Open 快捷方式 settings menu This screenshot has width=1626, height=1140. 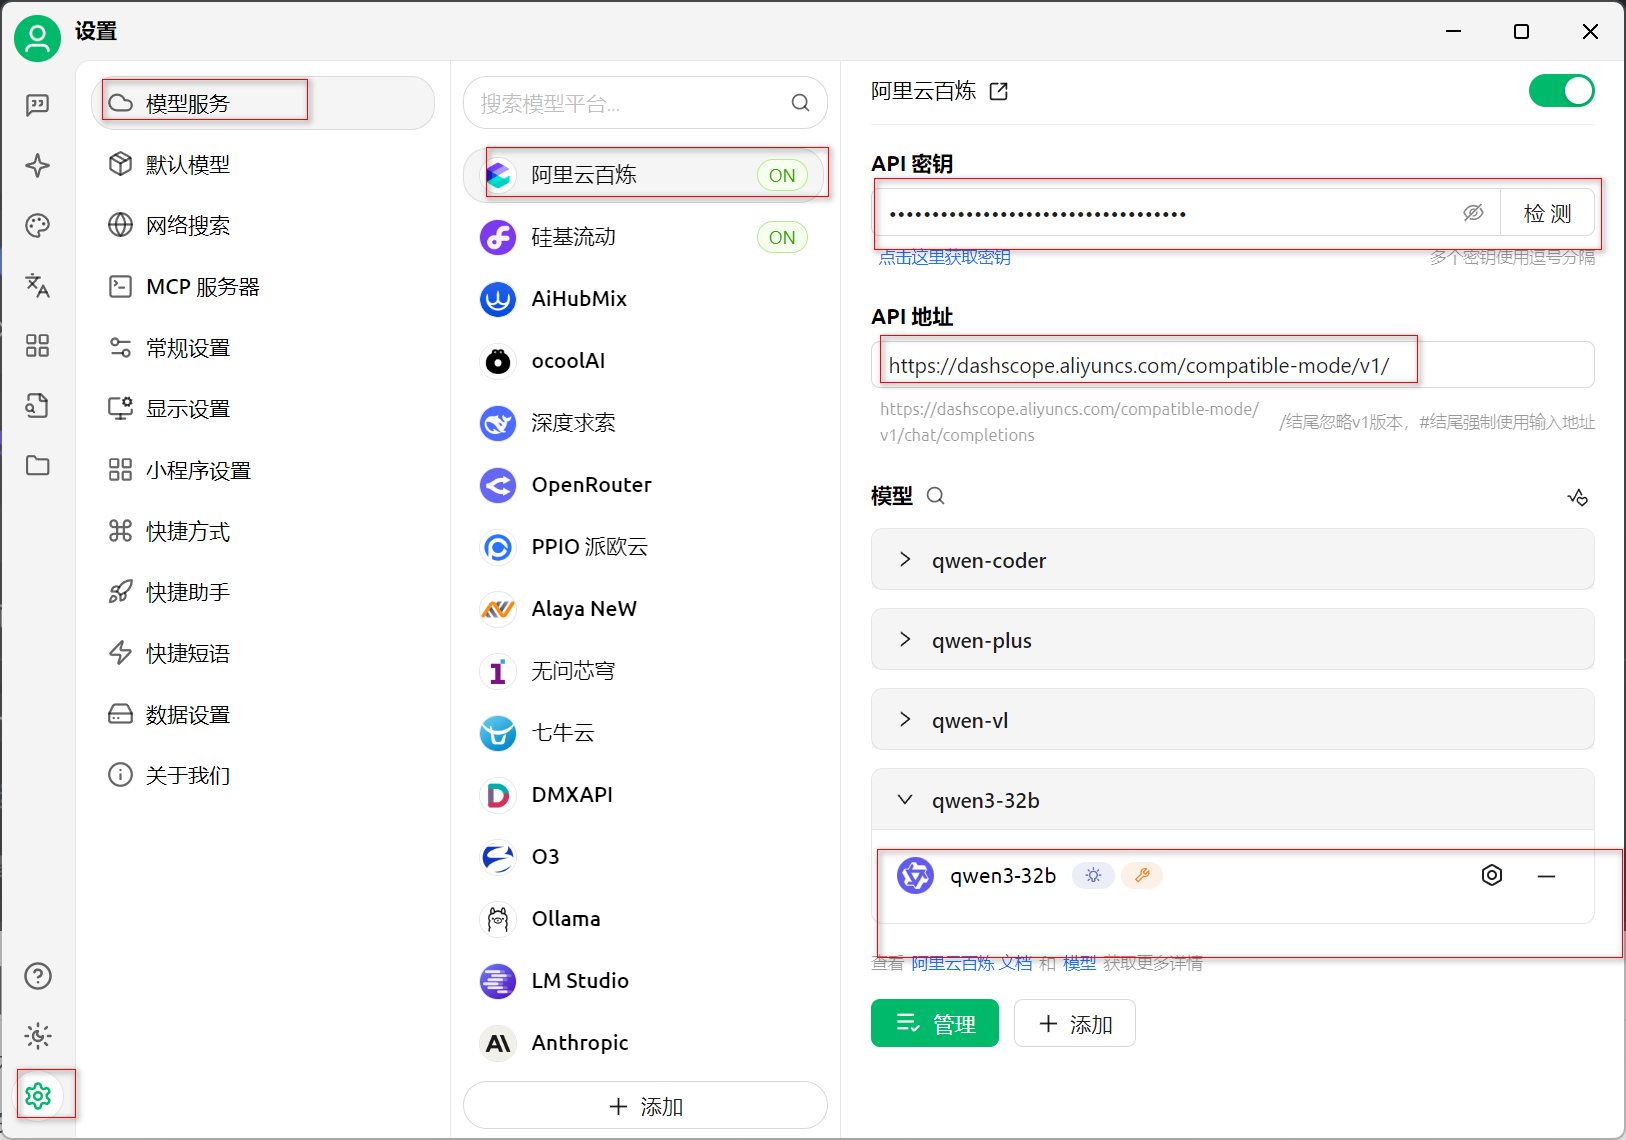[x=263, y=531]
